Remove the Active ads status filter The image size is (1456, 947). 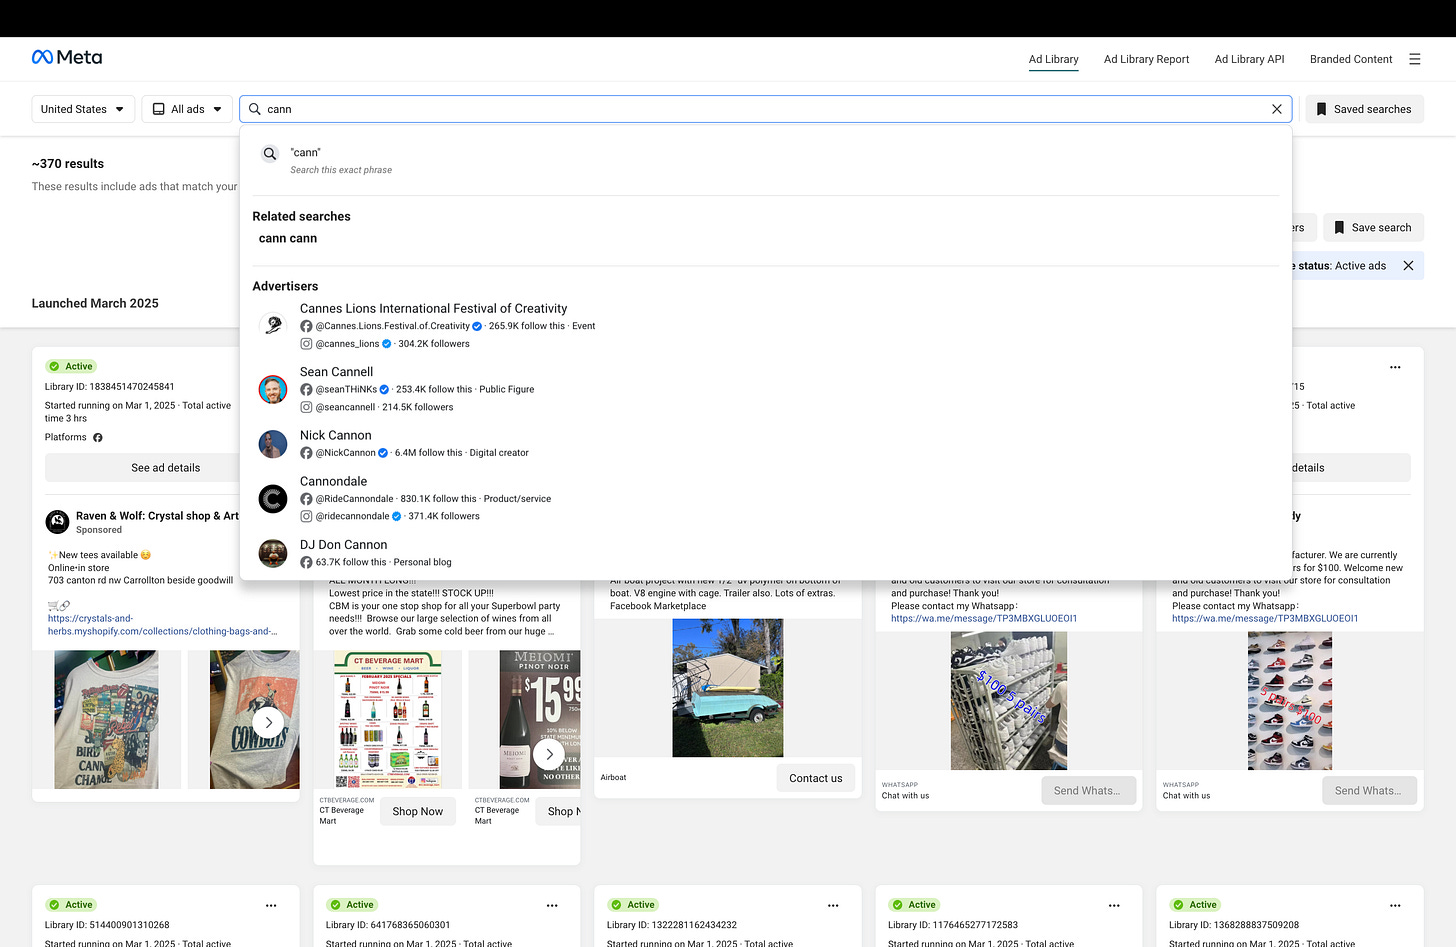pos(1408,266)
